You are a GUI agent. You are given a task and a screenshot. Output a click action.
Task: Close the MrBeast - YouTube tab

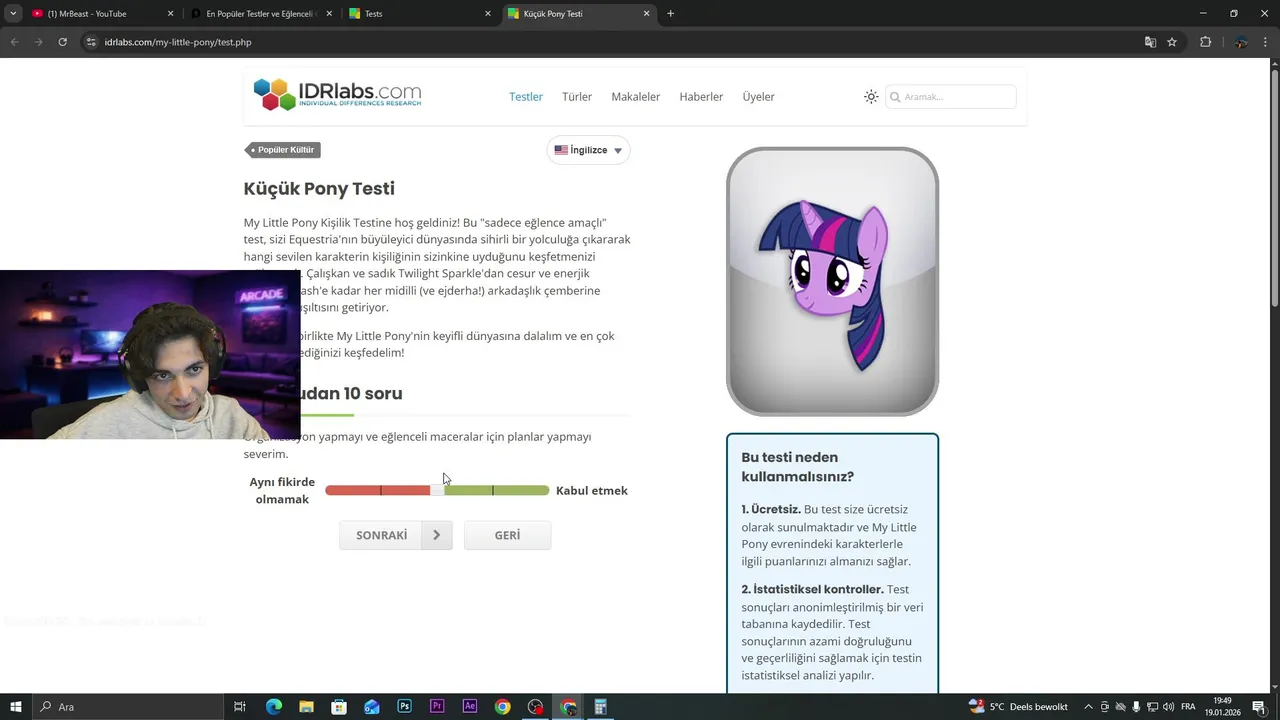171,14
